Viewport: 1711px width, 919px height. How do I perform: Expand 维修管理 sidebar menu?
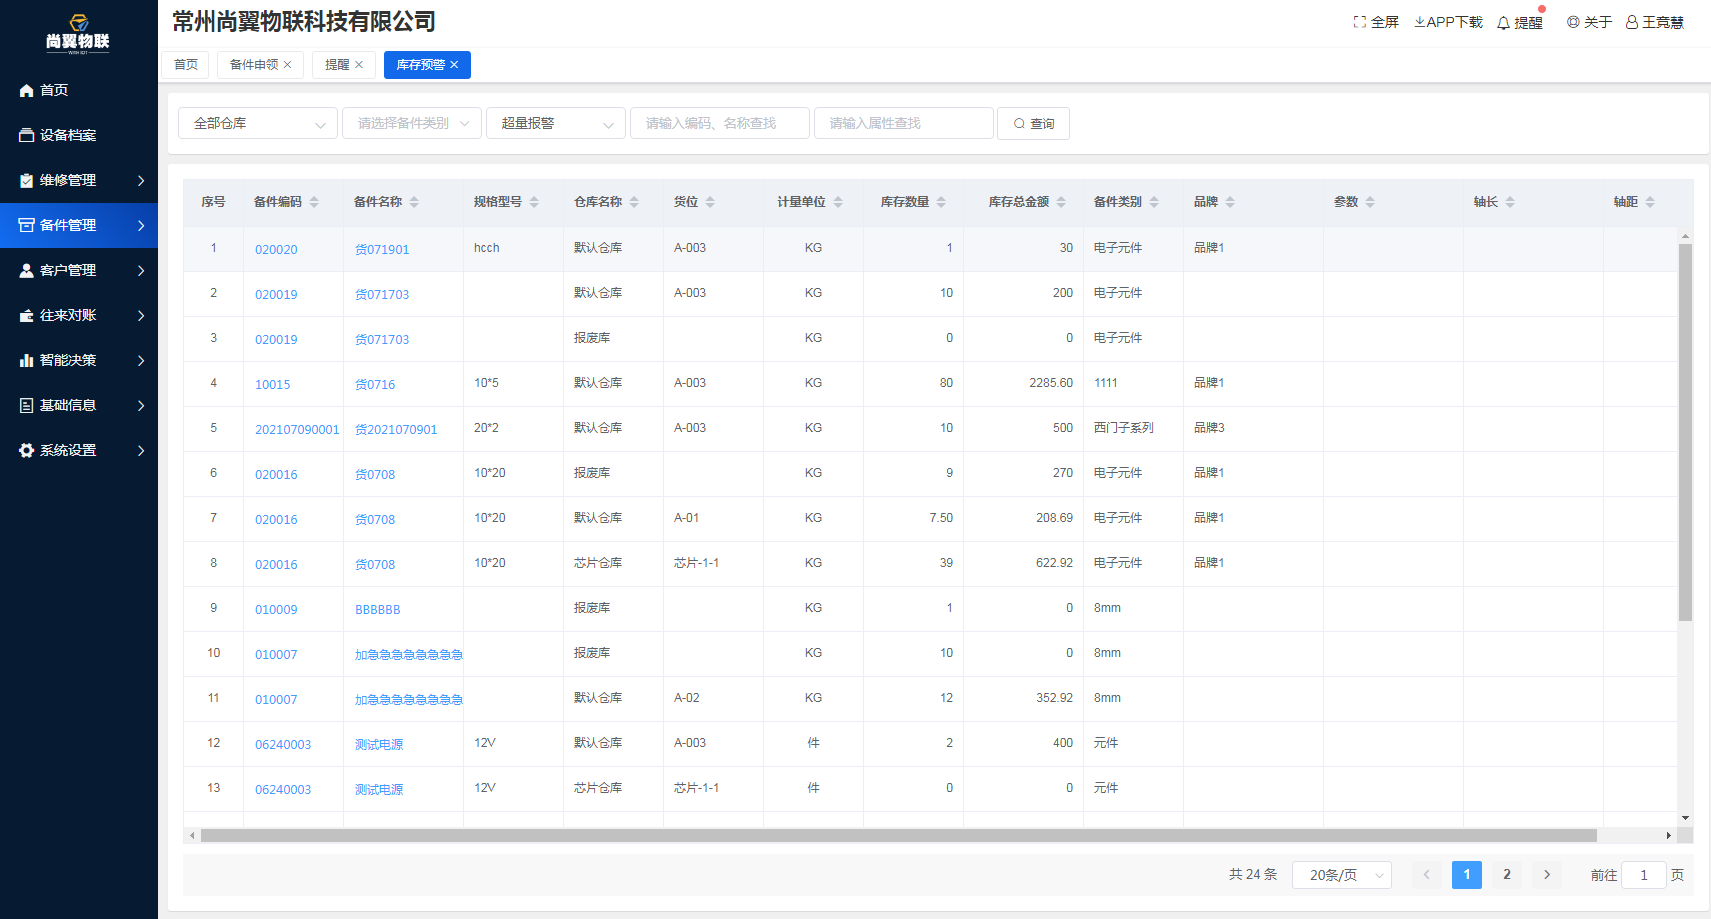pyautogui.click(x=80, y=180)
